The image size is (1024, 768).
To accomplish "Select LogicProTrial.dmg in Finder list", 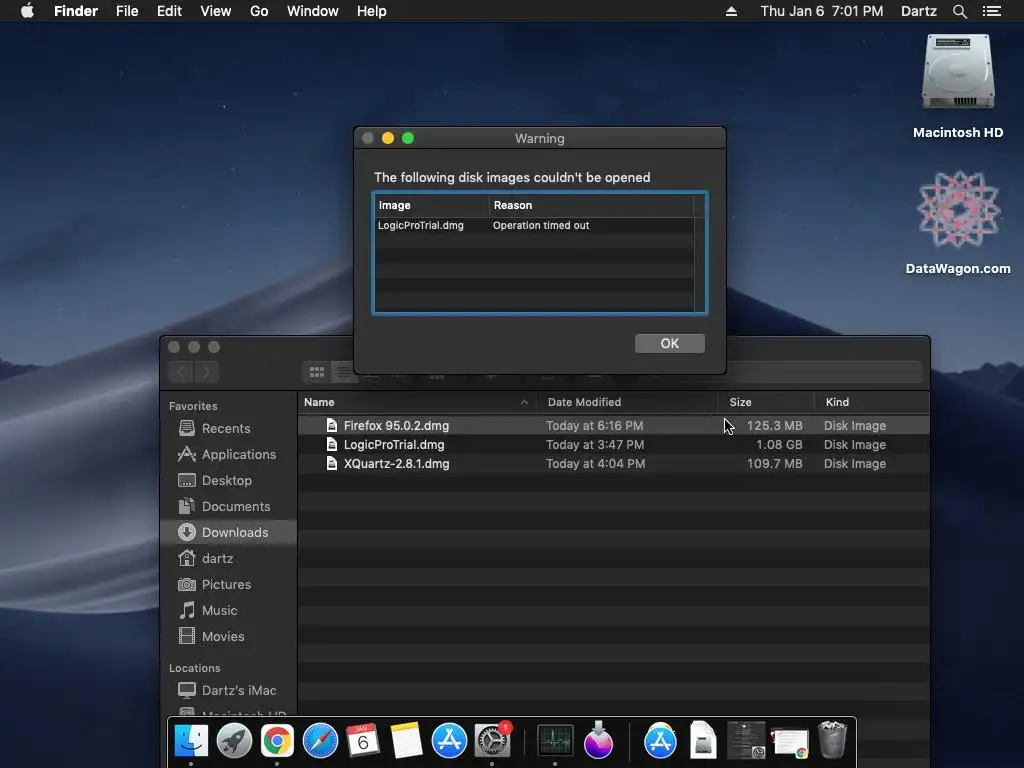I will (x=614, y=445).
